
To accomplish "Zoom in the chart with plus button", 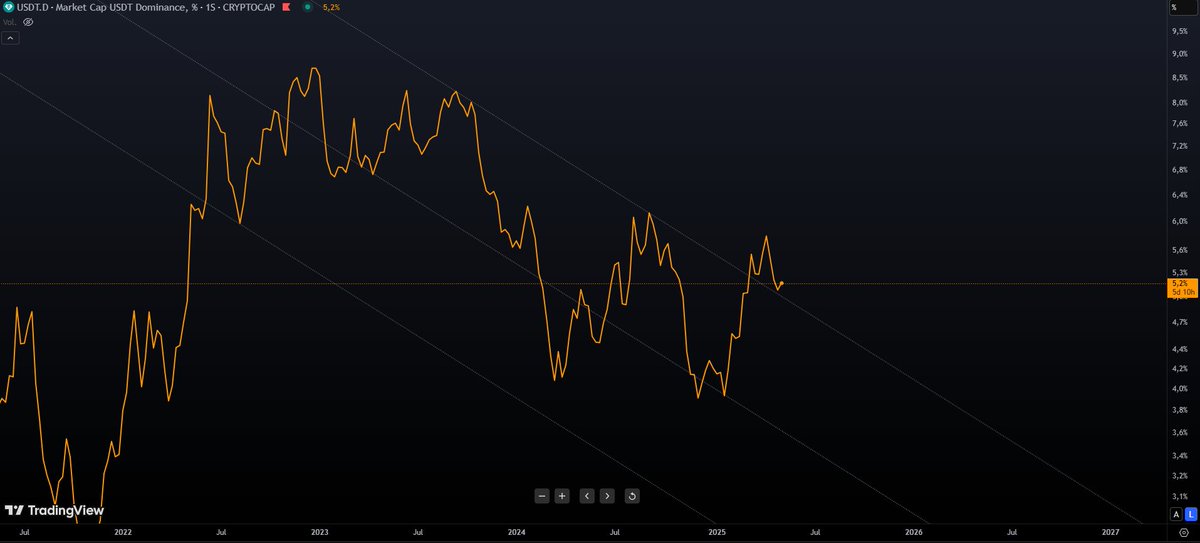I will click(x=562, y=495).
